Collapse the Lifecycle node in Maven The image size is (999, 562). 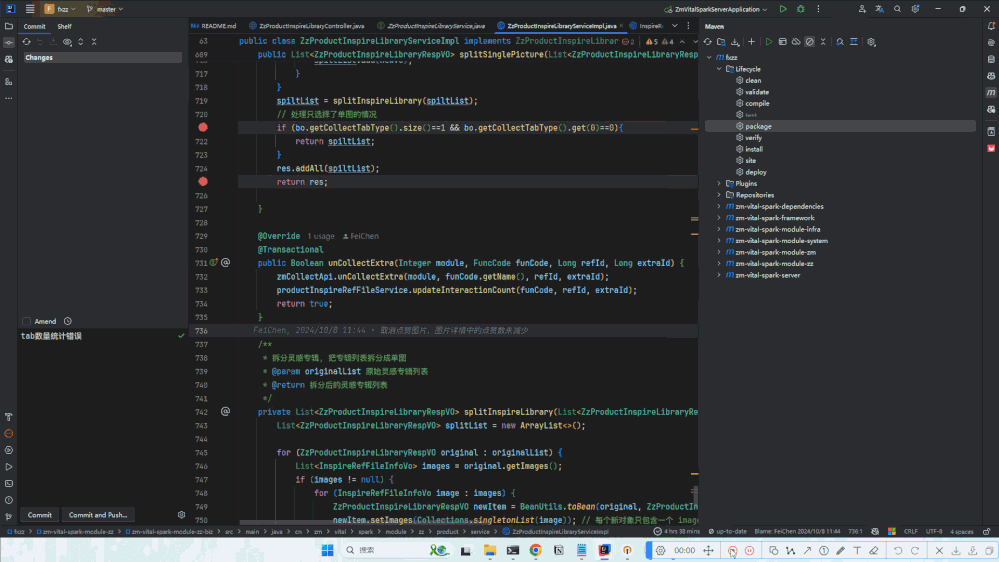point(718,69)
